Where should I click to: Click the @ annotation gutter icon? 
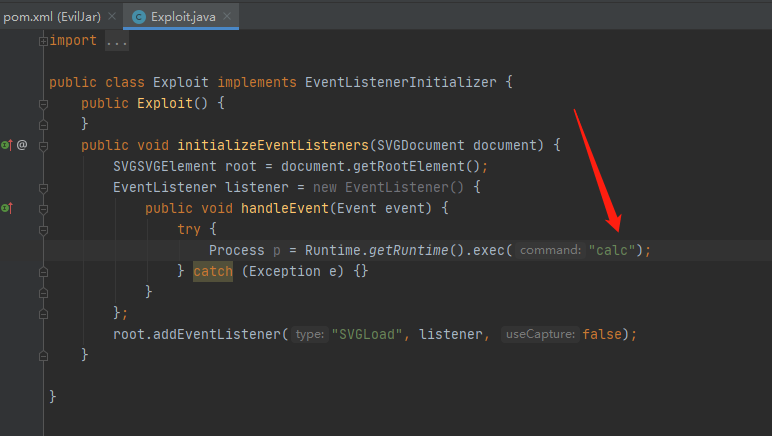[x=22, y=145]
